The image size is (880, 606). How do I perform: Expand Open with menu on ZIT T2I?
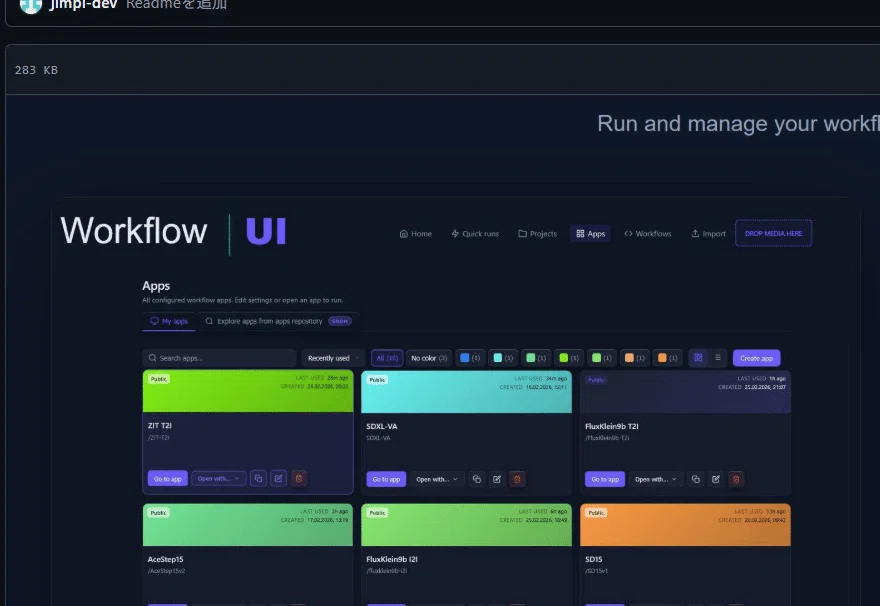point(218,479)
